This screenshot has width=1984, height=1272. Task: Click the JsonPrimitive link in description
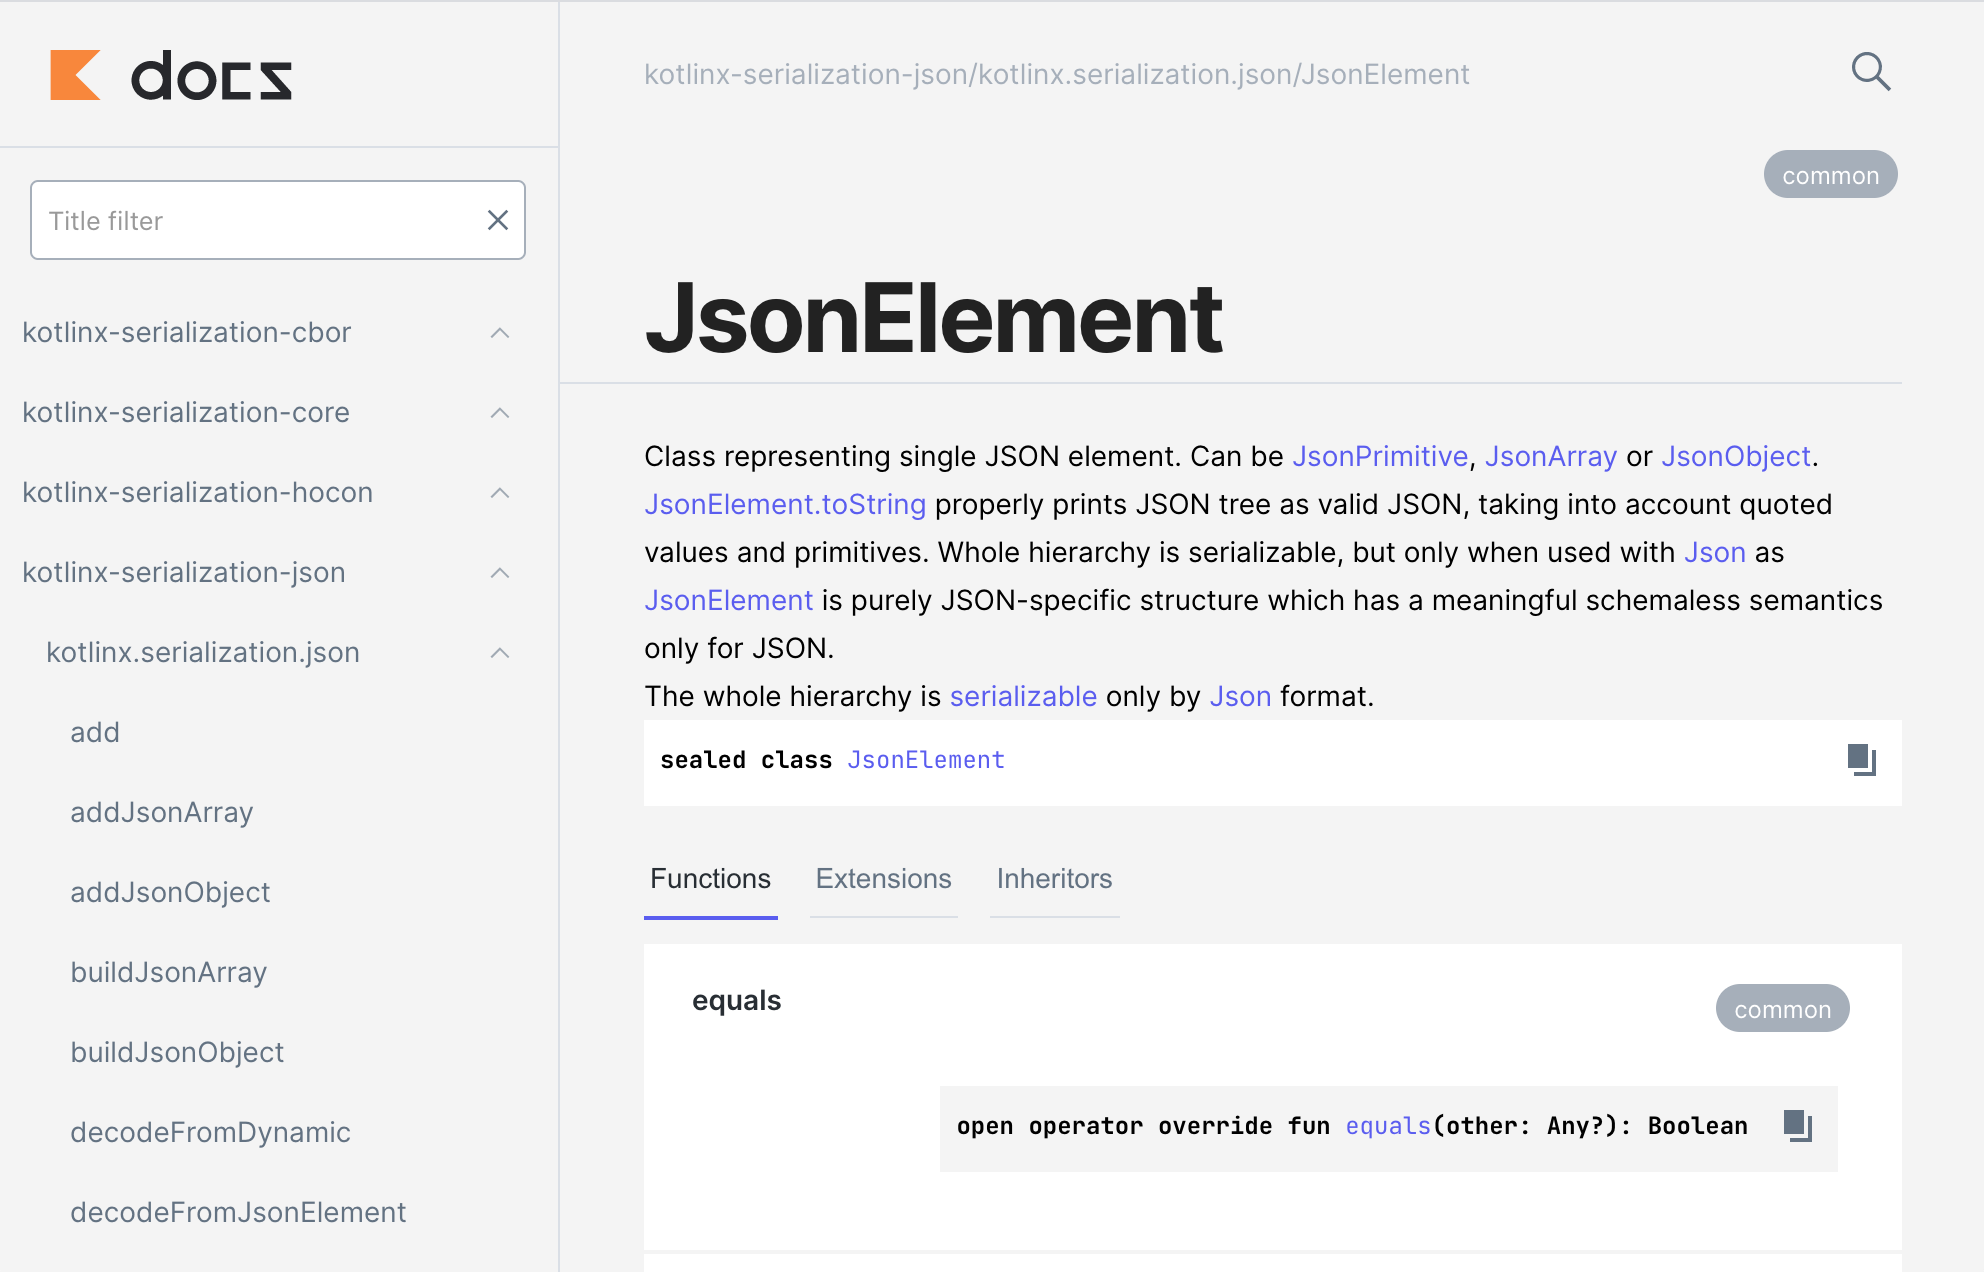pos(1378,457)
